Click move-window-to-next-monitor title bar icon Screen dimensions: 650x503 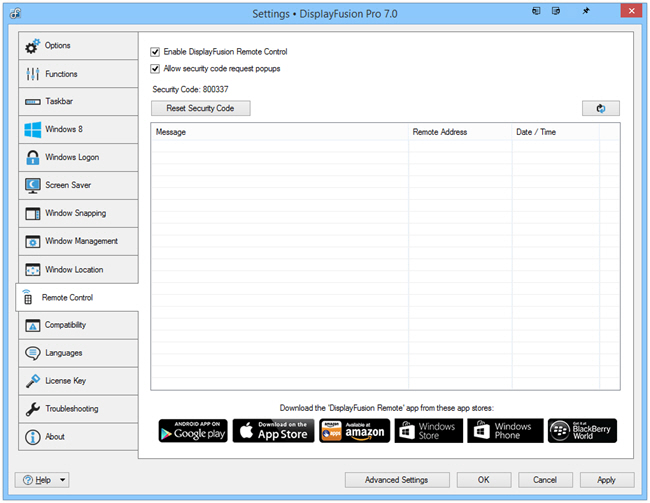(556, 11)
